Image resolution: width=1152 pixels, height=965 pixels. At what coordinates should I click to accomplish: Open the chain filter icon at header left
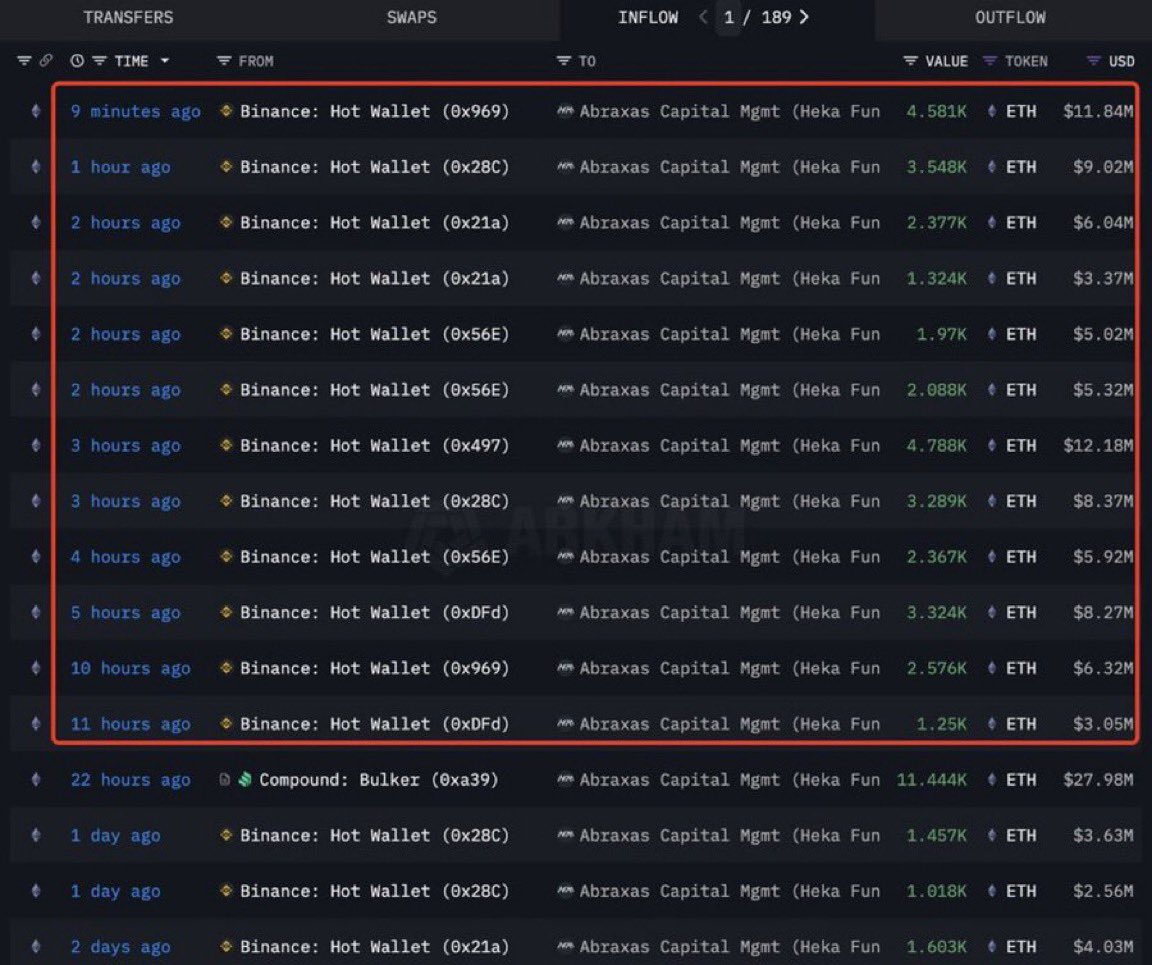[x=24, y=61]
